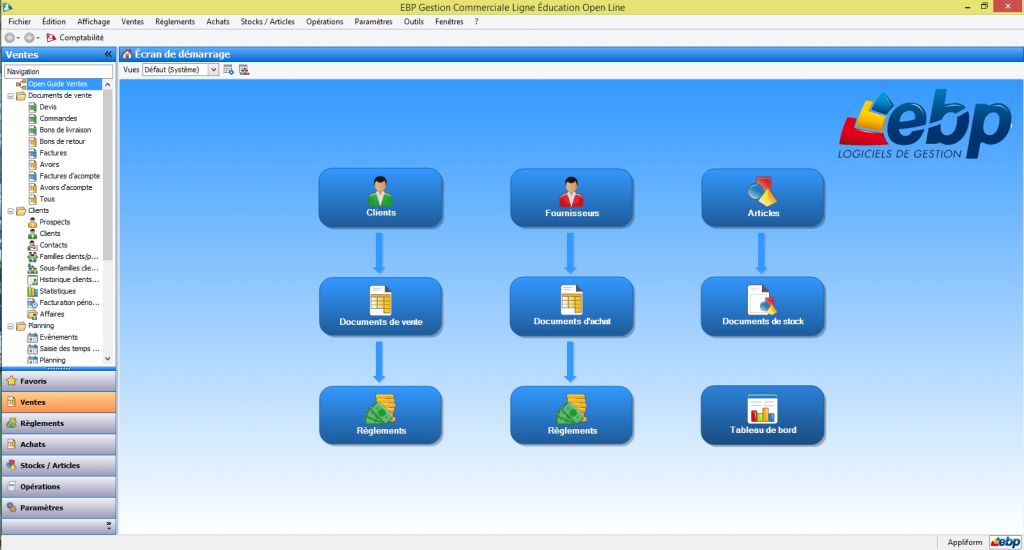Click the Navigation search field
Image resolution: width=1024 pixels, height=550 pixels.
59,71
